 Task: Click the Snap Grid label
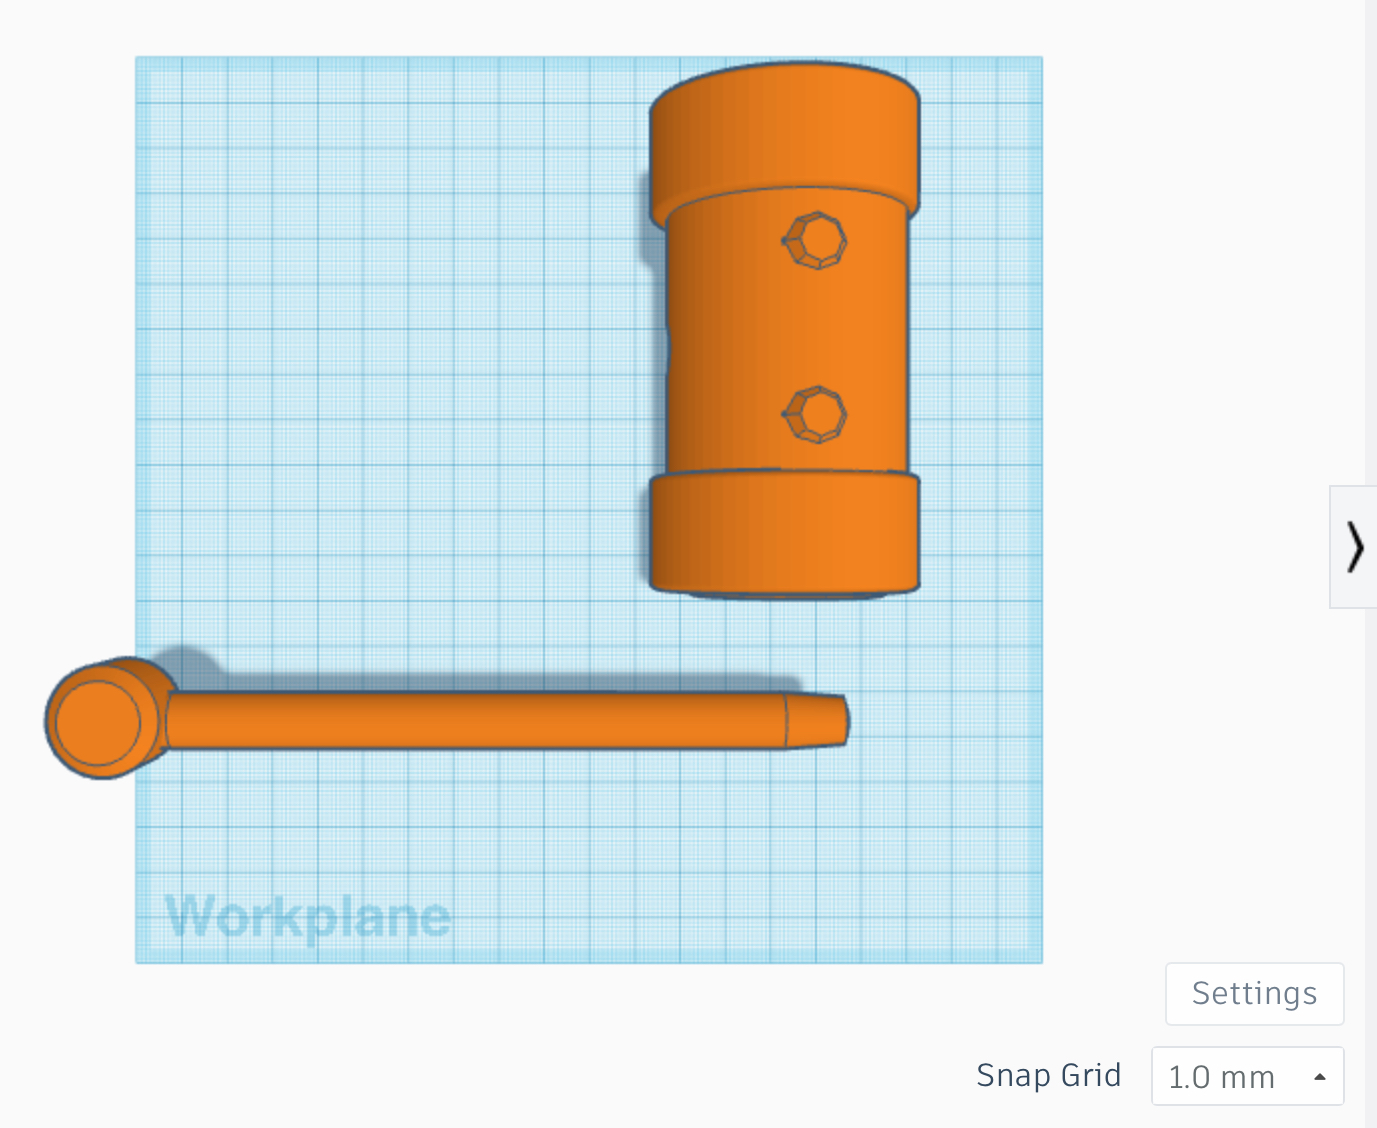1048,1076
